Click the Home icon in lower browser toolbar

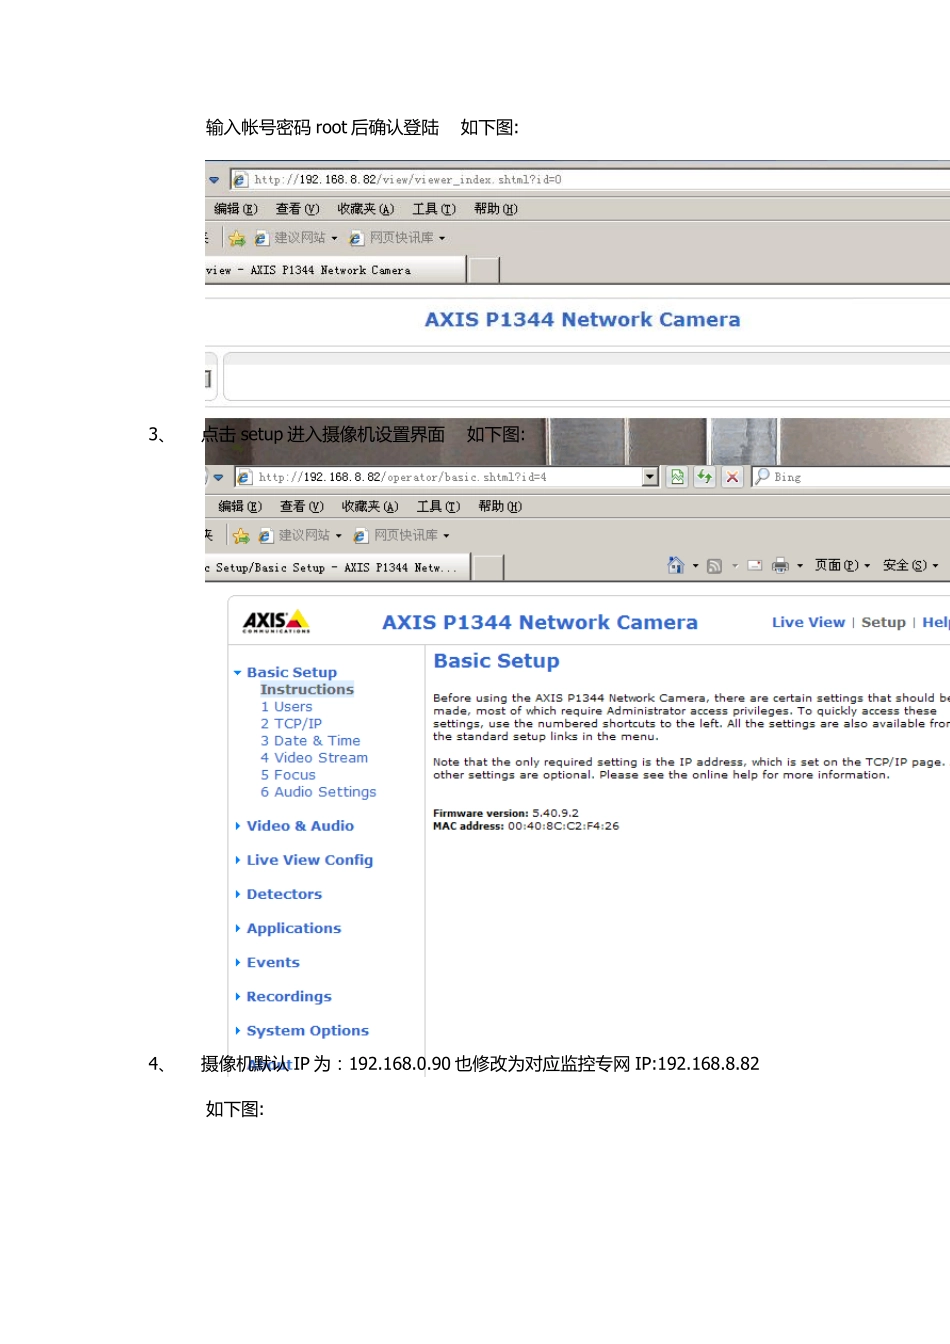(x=676, y=565)
